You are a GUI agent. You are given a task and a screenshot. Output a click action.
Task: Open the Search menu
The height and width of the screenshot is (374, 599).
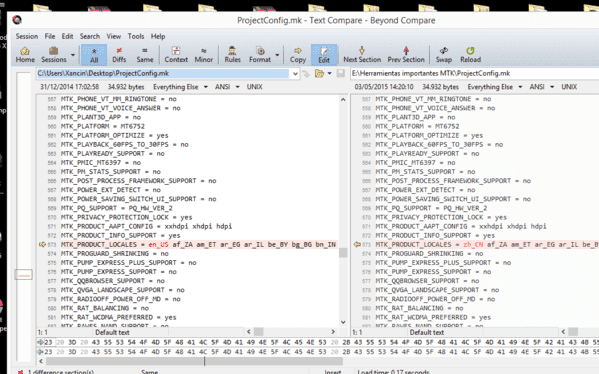(x=90, y=36)
